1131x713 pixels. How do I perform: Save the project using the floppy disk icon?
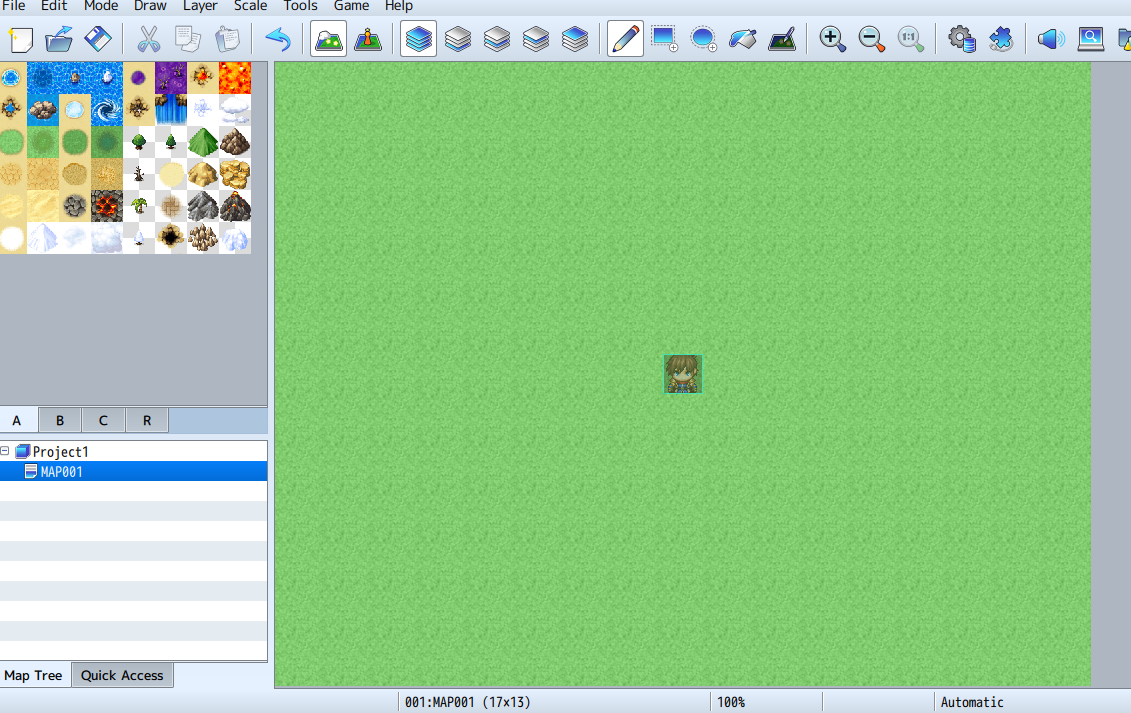tap(98, 39)
